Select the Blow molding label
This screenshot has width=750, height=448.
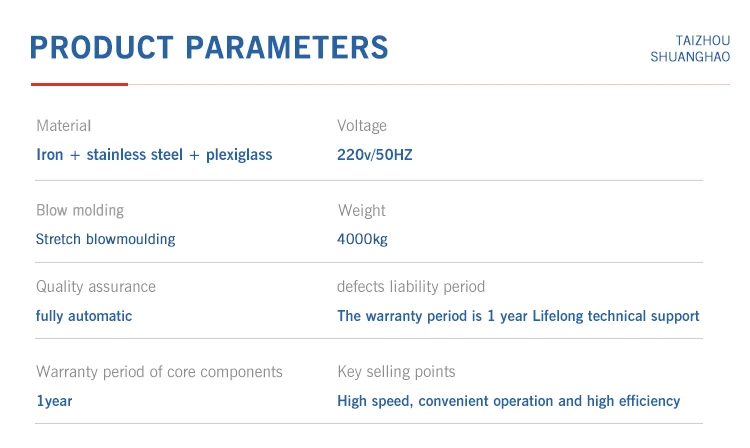coord(80,211)
